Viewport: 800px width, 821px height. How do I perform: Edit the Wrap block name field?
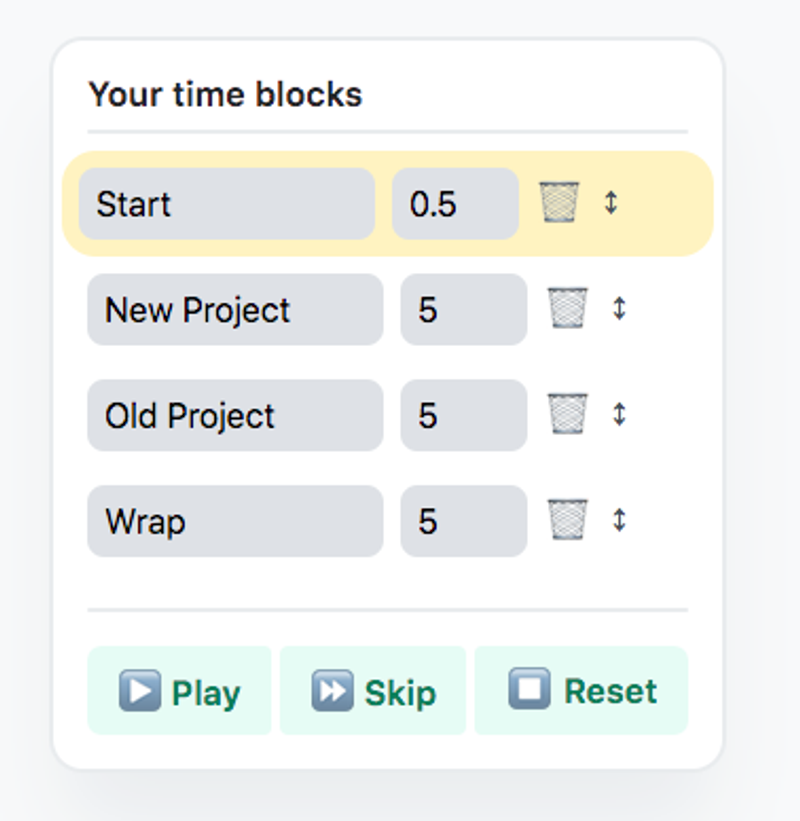point(235,522)
